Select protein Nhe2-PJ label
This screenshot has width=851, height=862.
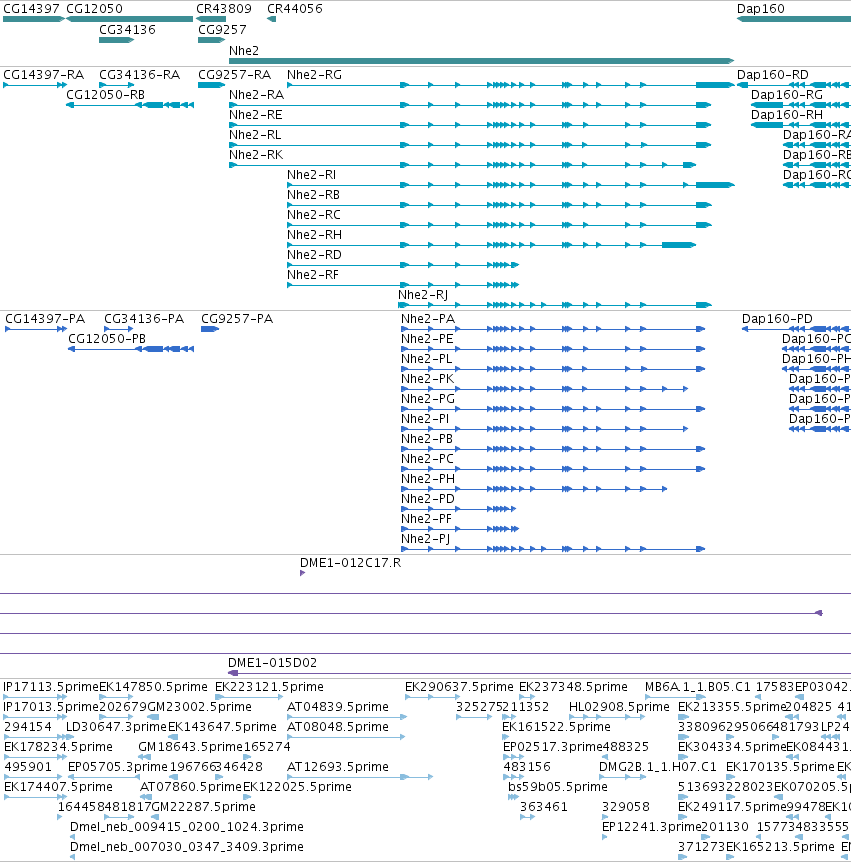pos(426,539)
